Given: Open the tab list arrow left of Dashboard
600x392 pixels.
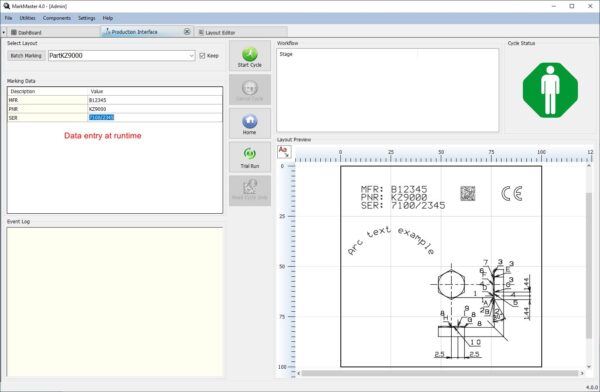Looking at the screenshot, I should (x=4, y=33).
